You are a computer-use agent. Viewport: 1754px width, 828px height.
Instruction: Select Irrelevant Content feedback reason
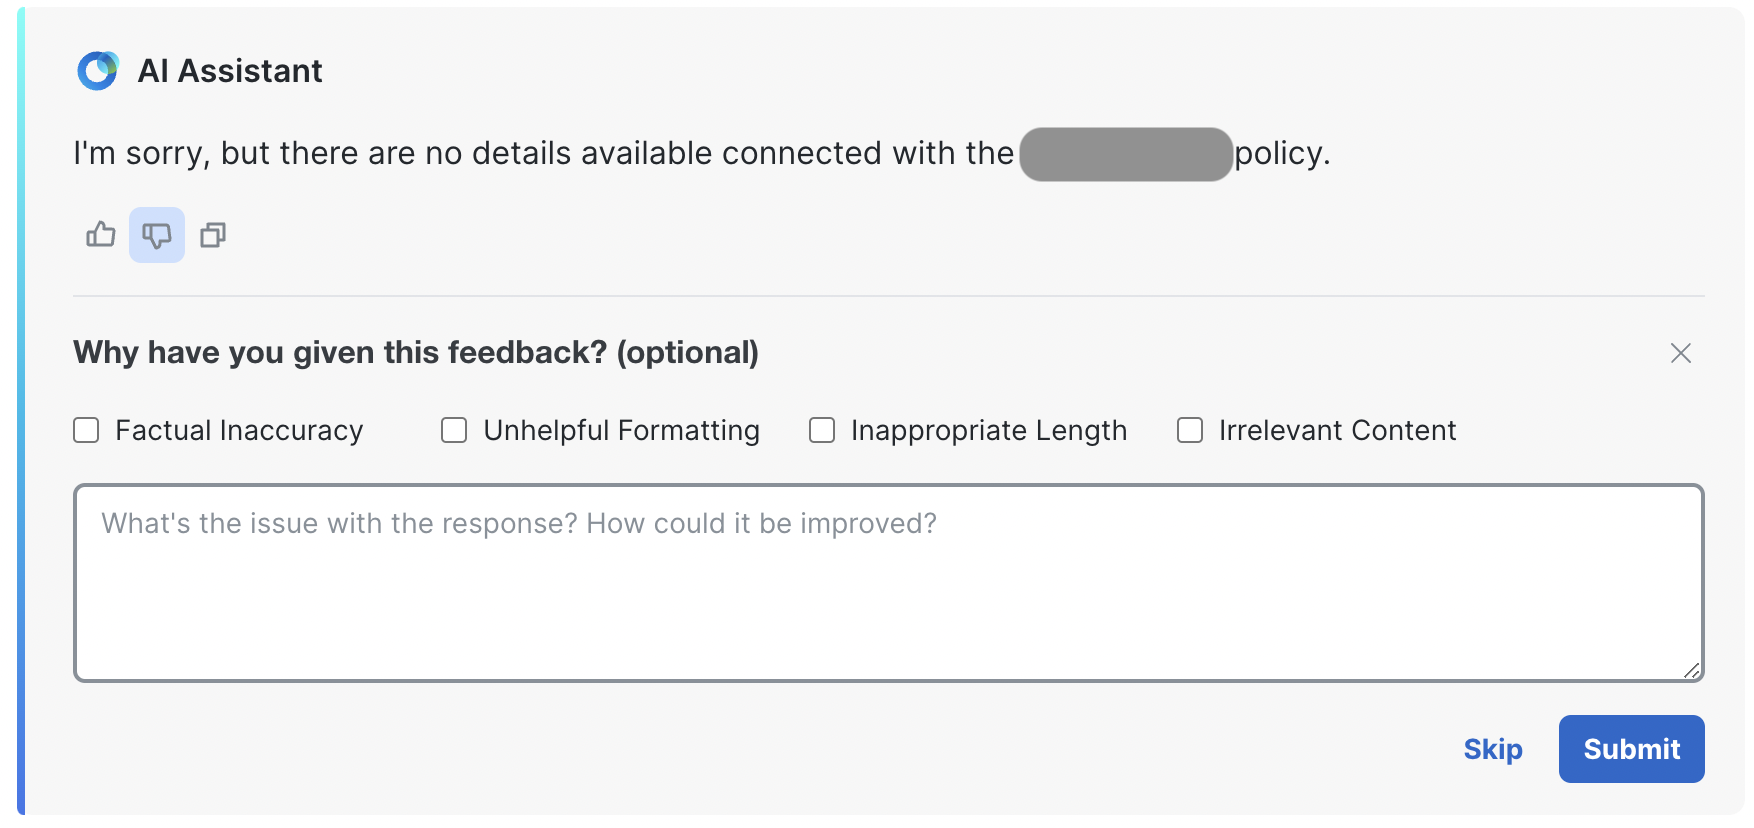point(1189,430)
